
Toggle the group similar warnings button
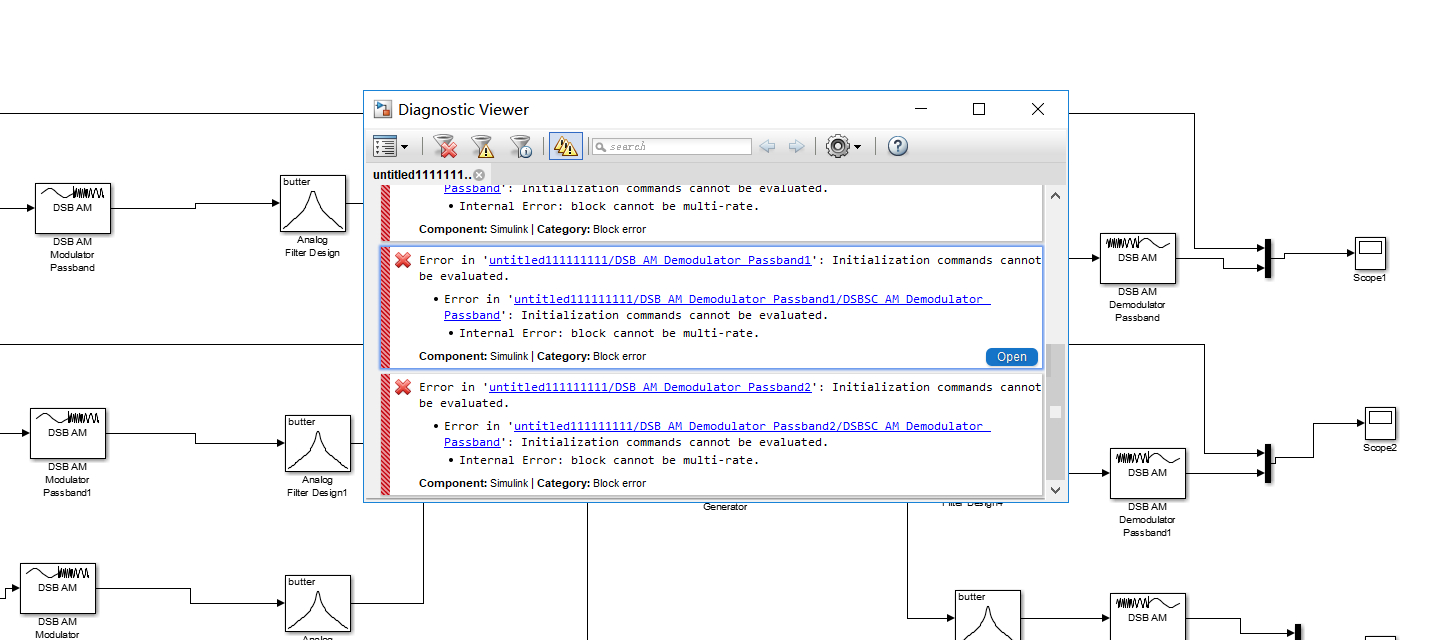566,146
